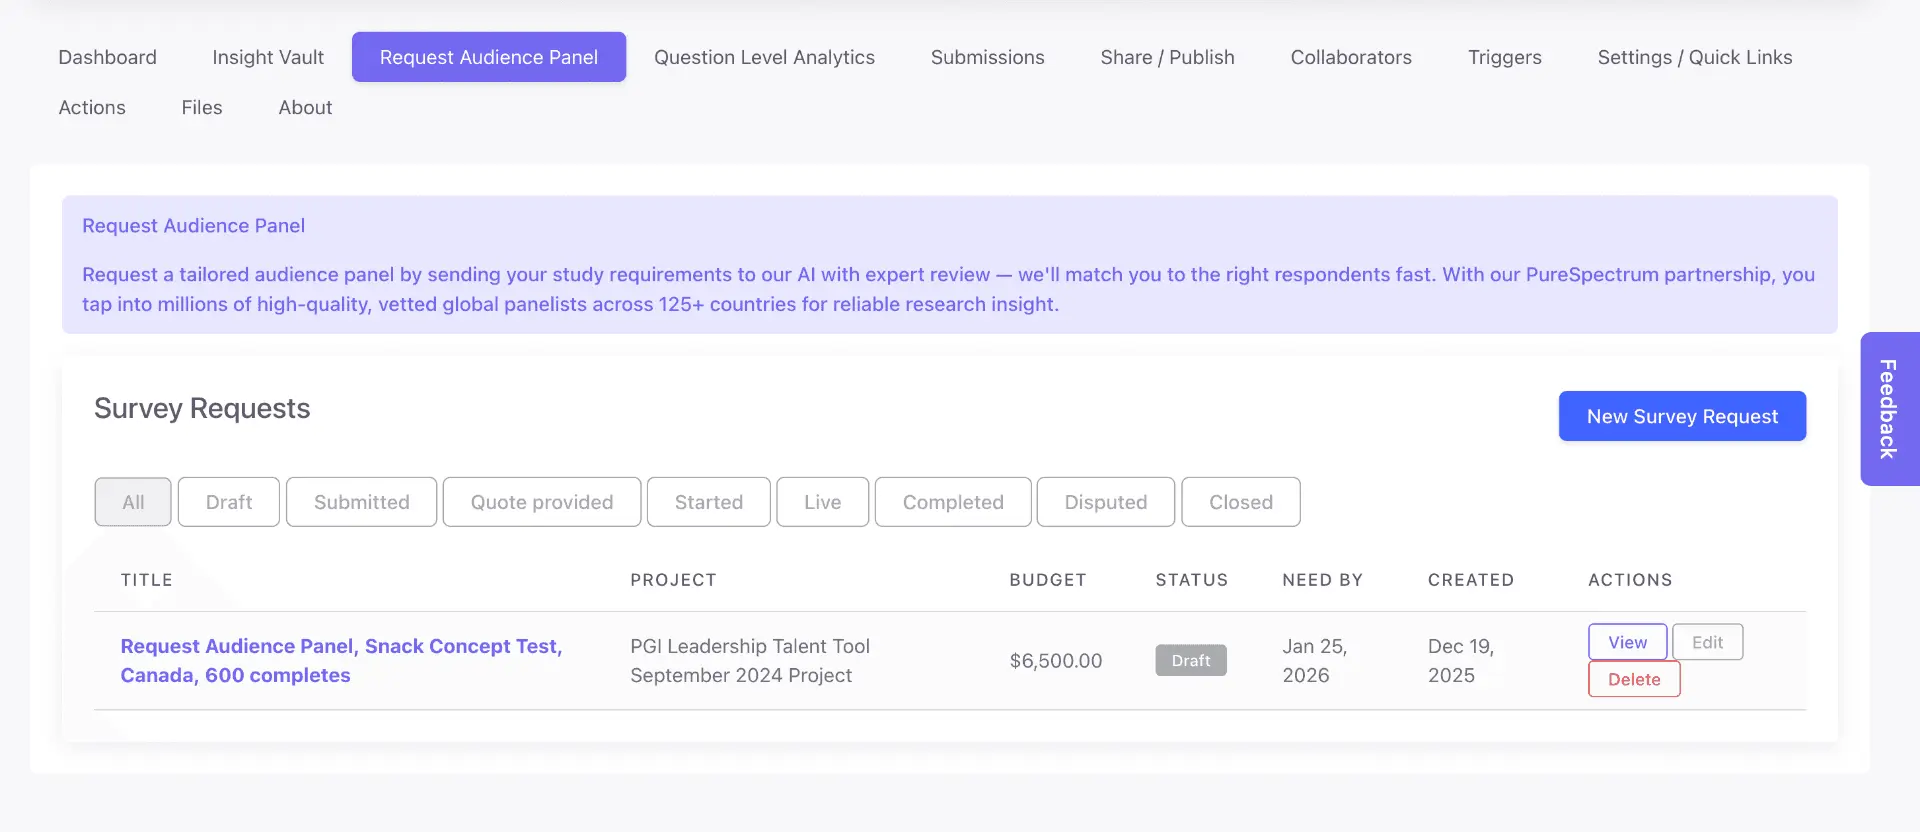Show only Submitted survey requests
This screenshot has width=1920, height=832.
point(361,502)
